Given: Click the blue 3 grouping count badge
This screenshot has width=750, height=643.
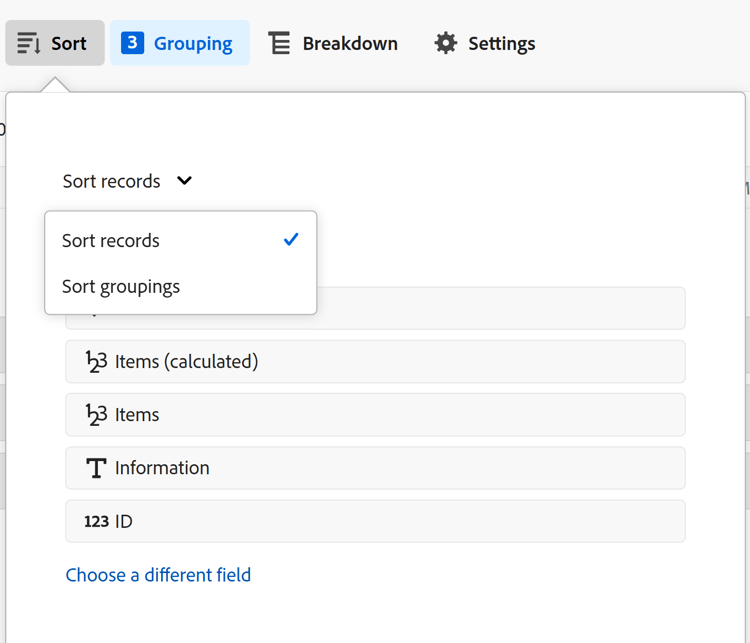Looking at the screenshot, I should pyautogui.click(x=132, y=43).
